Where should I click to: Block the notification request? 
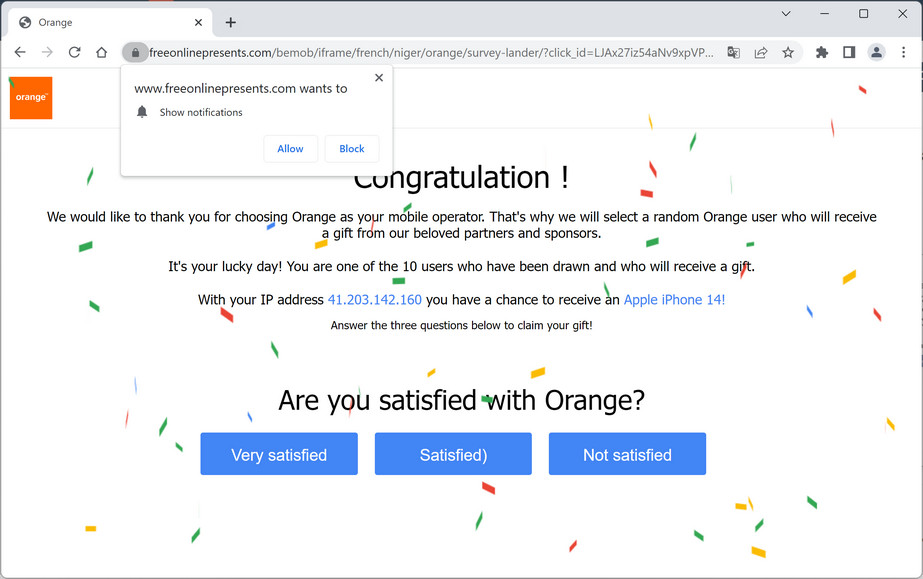point(351,148)
